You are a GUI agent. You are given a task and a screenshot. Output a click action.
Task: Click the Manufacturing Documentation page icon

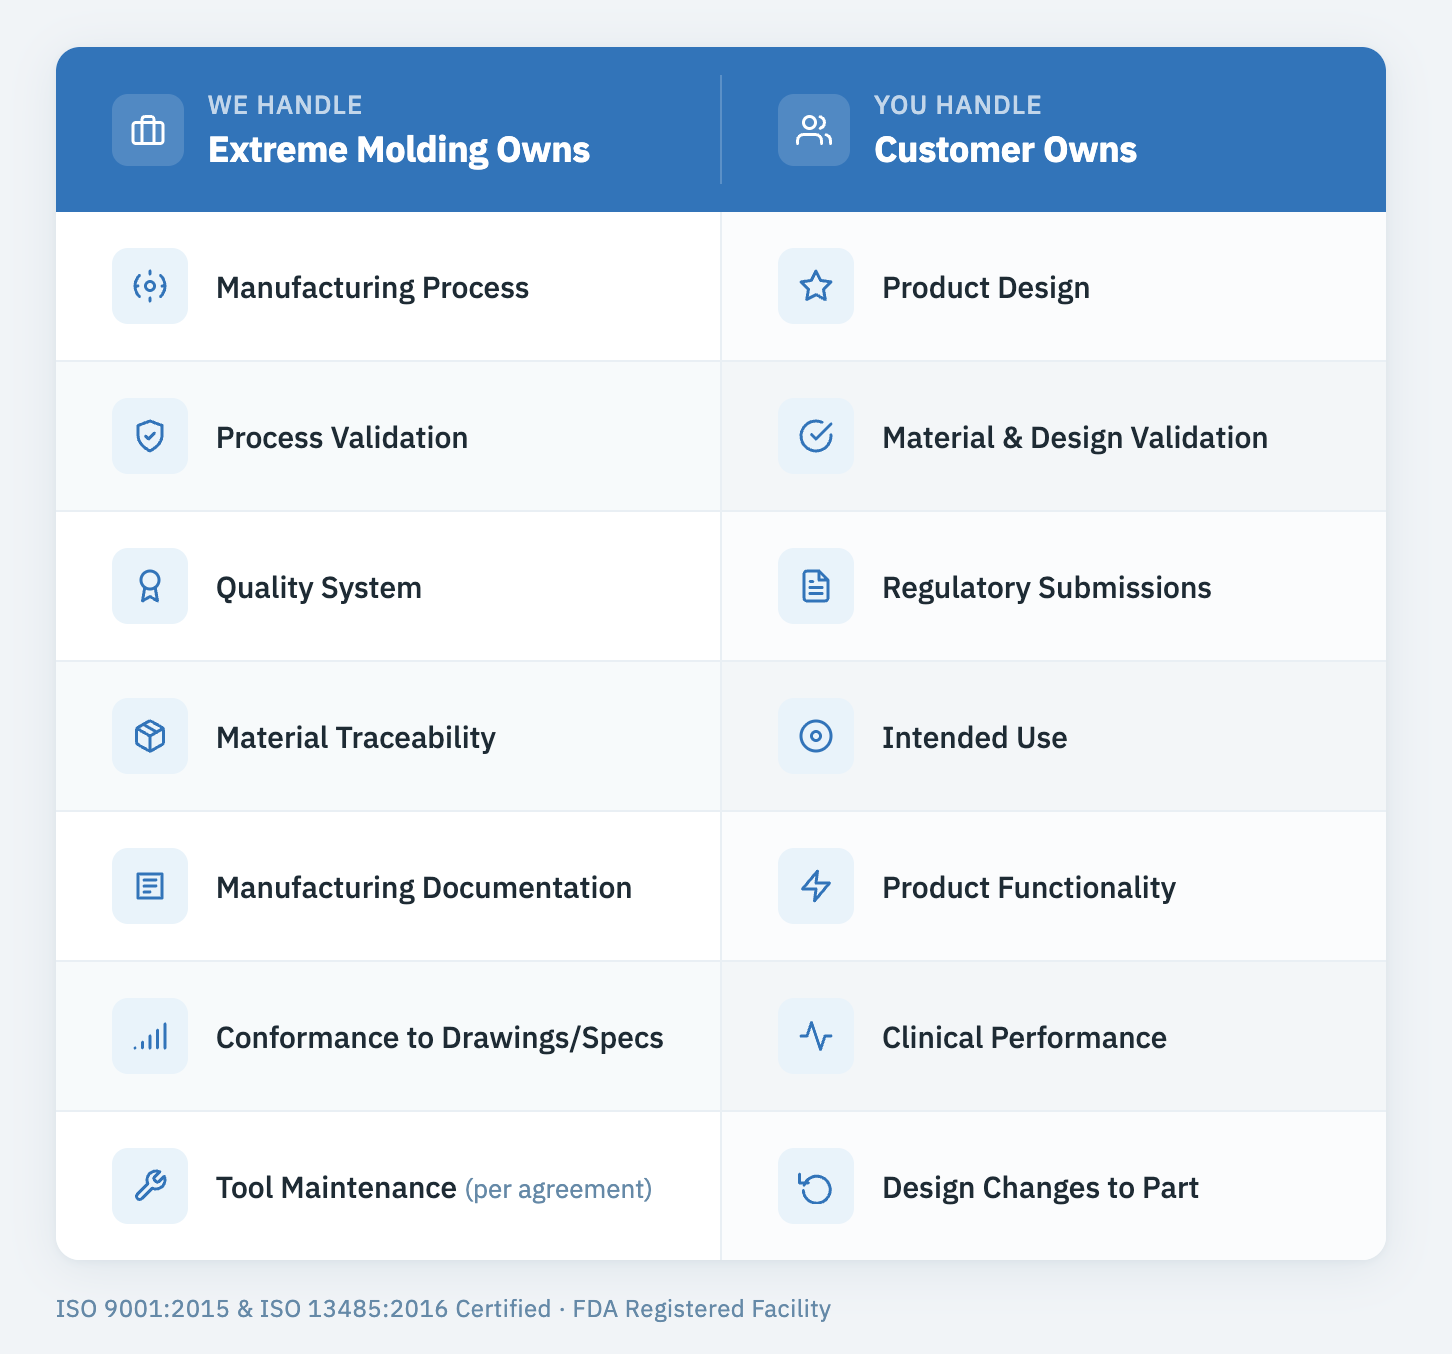[x=150, y=886]
